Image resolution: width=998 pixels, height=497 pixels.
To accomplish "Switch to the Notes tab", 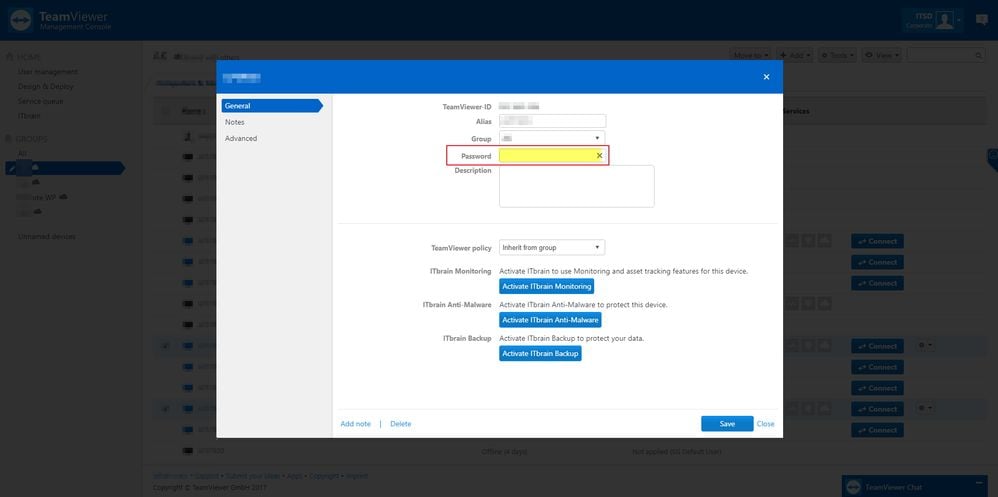I will [234, 122].
